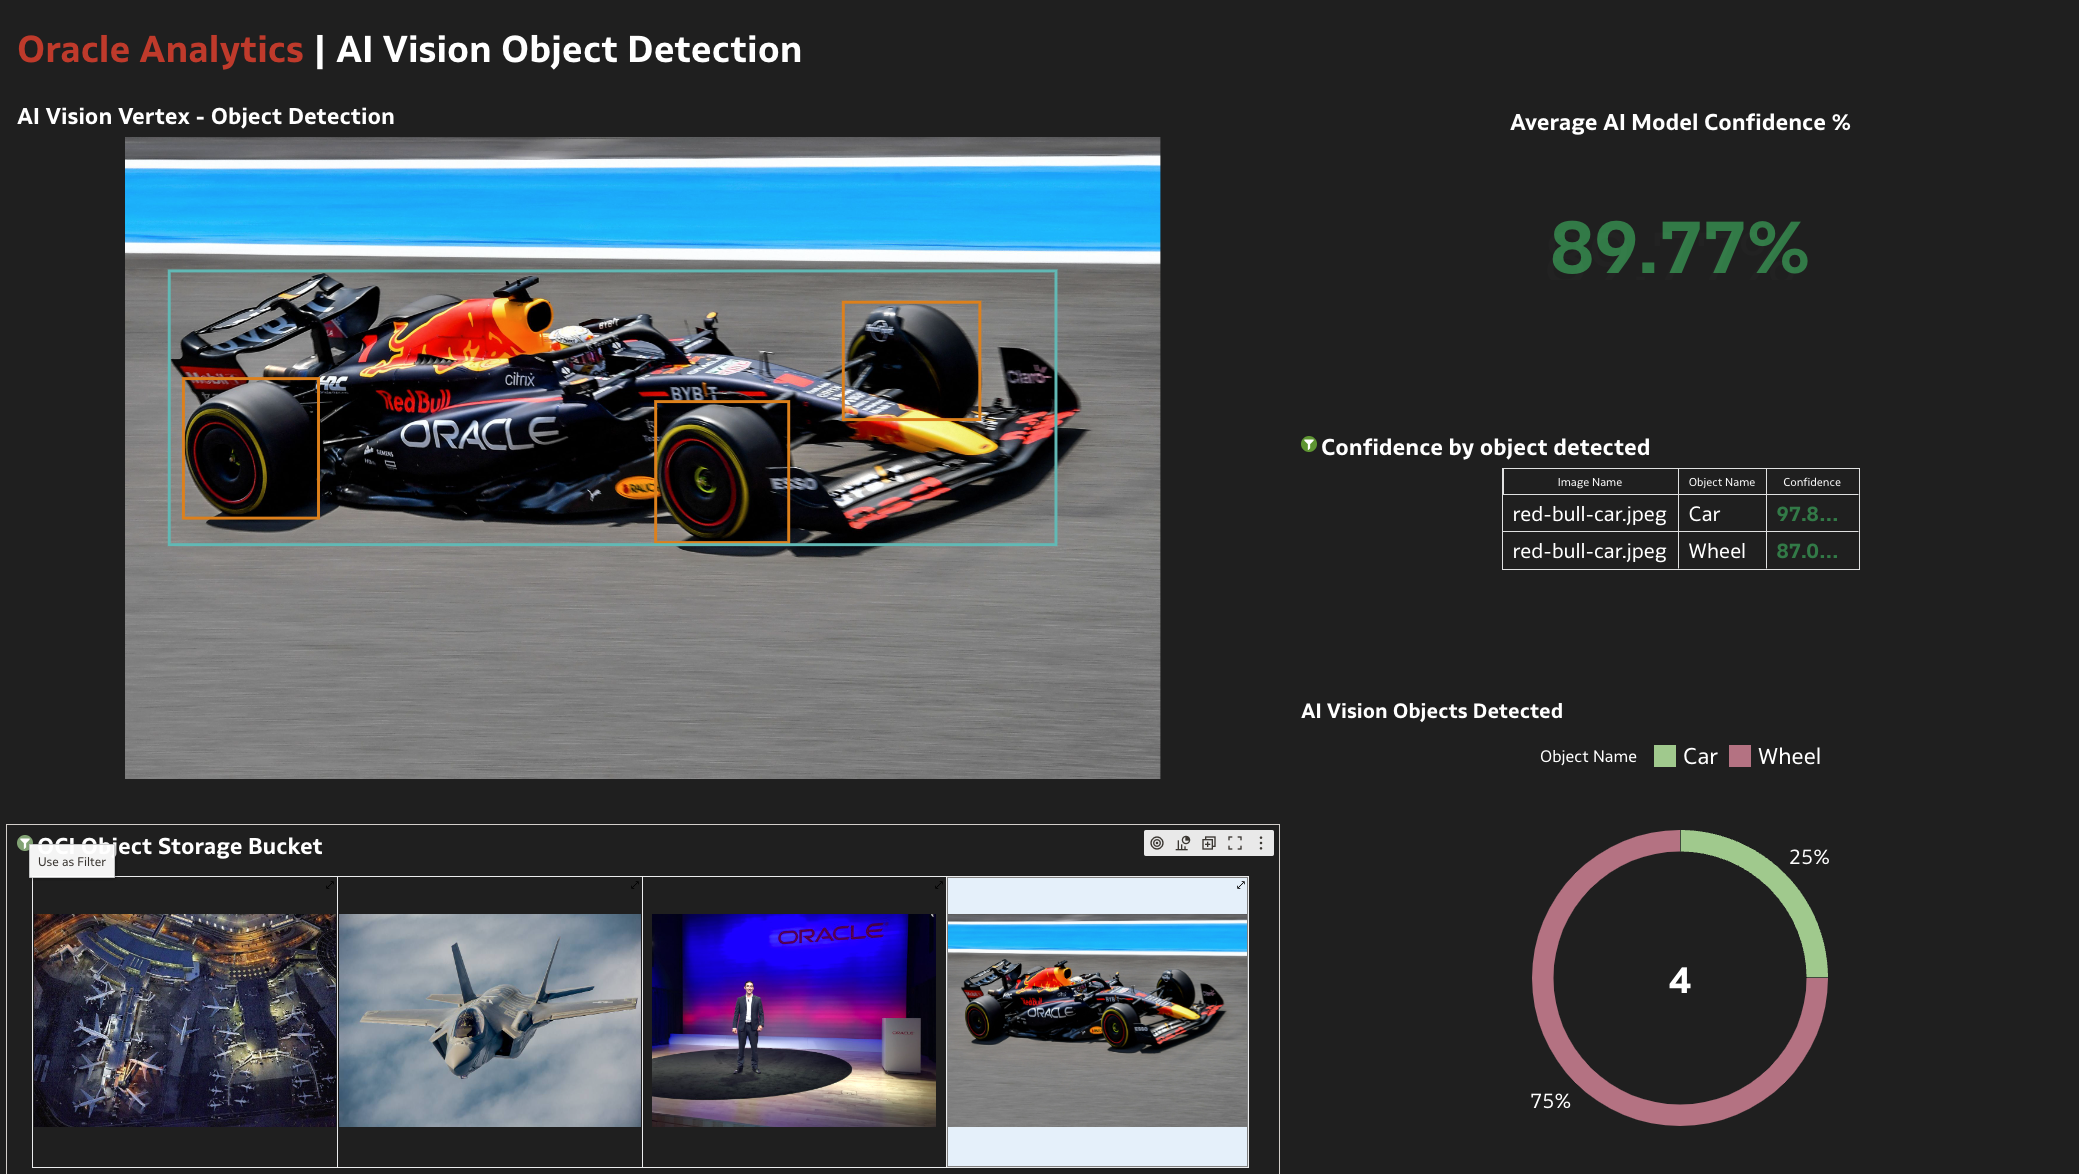The width and height of the screenshot is (2079, 1174).
Task: Click the Use as Filter bullseye icon in the panel toolbar
Action: tap(1157, 843)
